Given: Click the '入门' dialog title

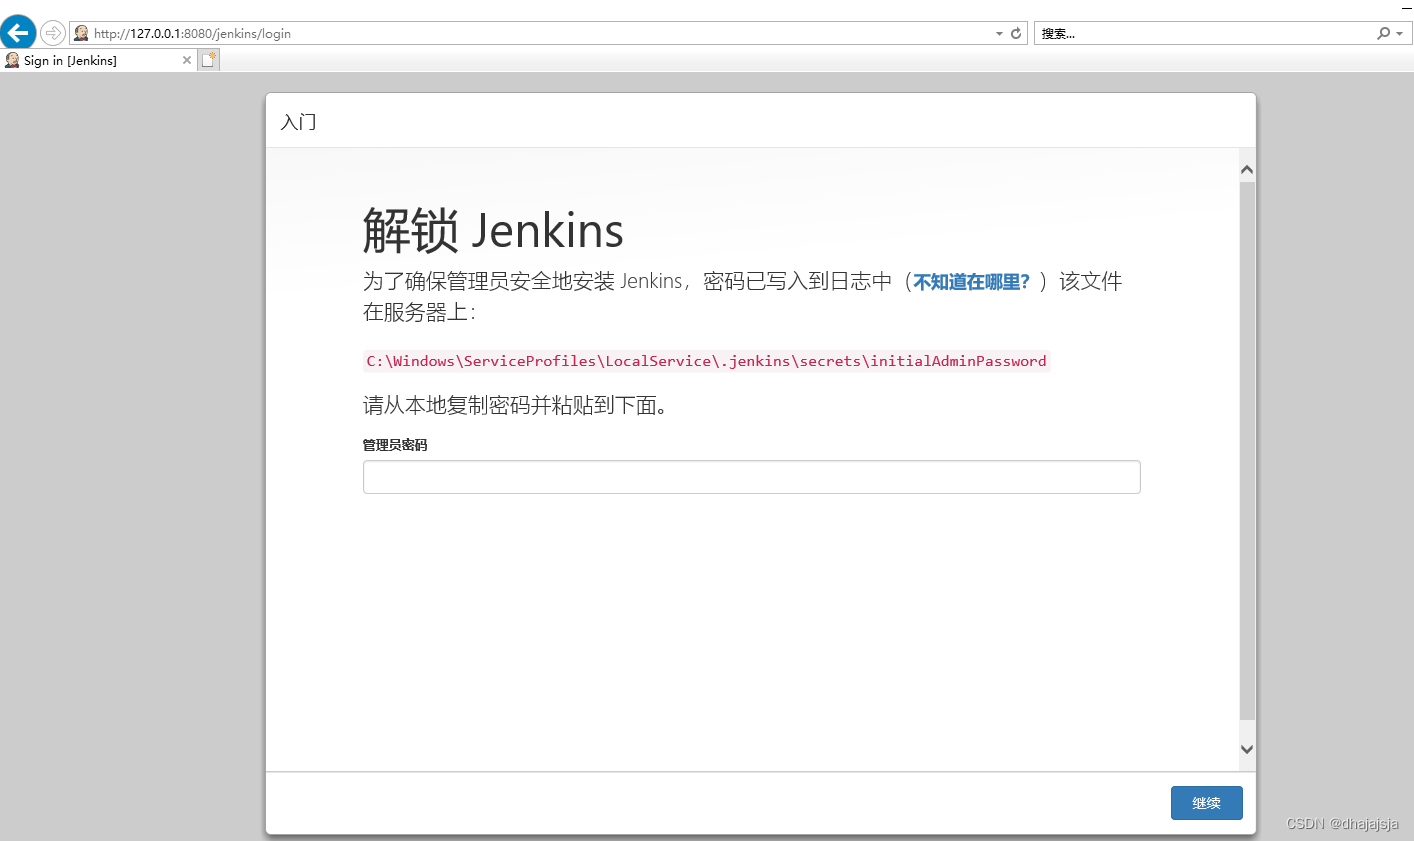Looking at the screenshot, I should (x=298, y=122).
